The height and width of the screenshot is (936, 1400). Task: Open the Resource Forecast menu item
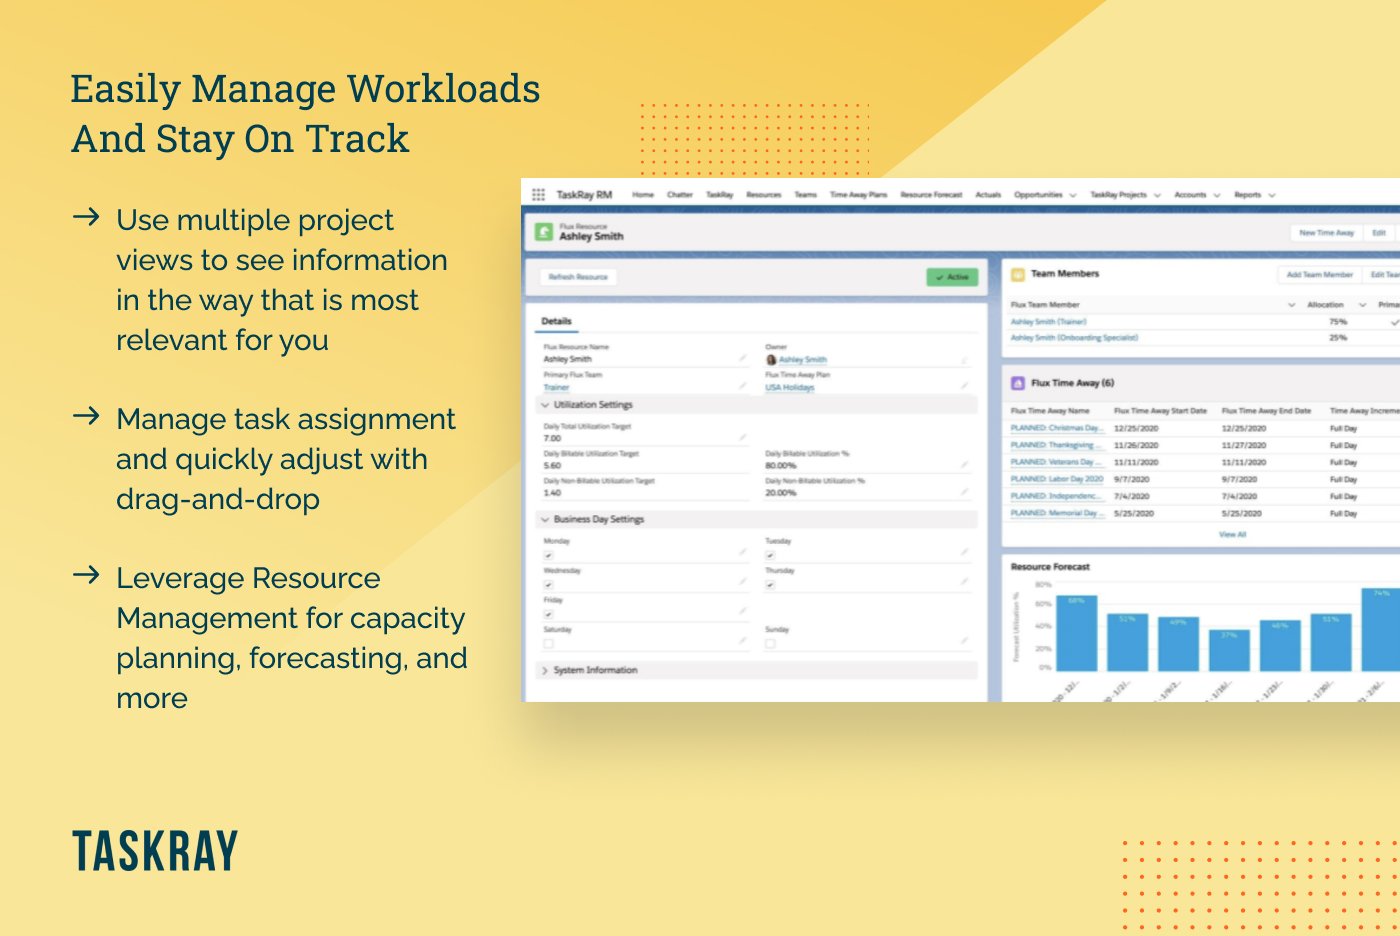click(x=930, y=195)
